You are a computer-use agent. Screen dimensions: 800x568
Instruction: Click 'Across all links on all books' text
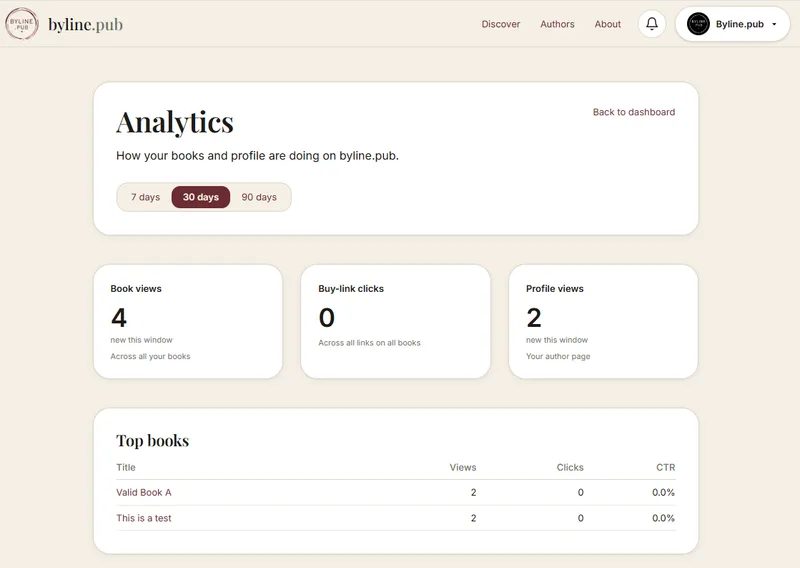369,343
